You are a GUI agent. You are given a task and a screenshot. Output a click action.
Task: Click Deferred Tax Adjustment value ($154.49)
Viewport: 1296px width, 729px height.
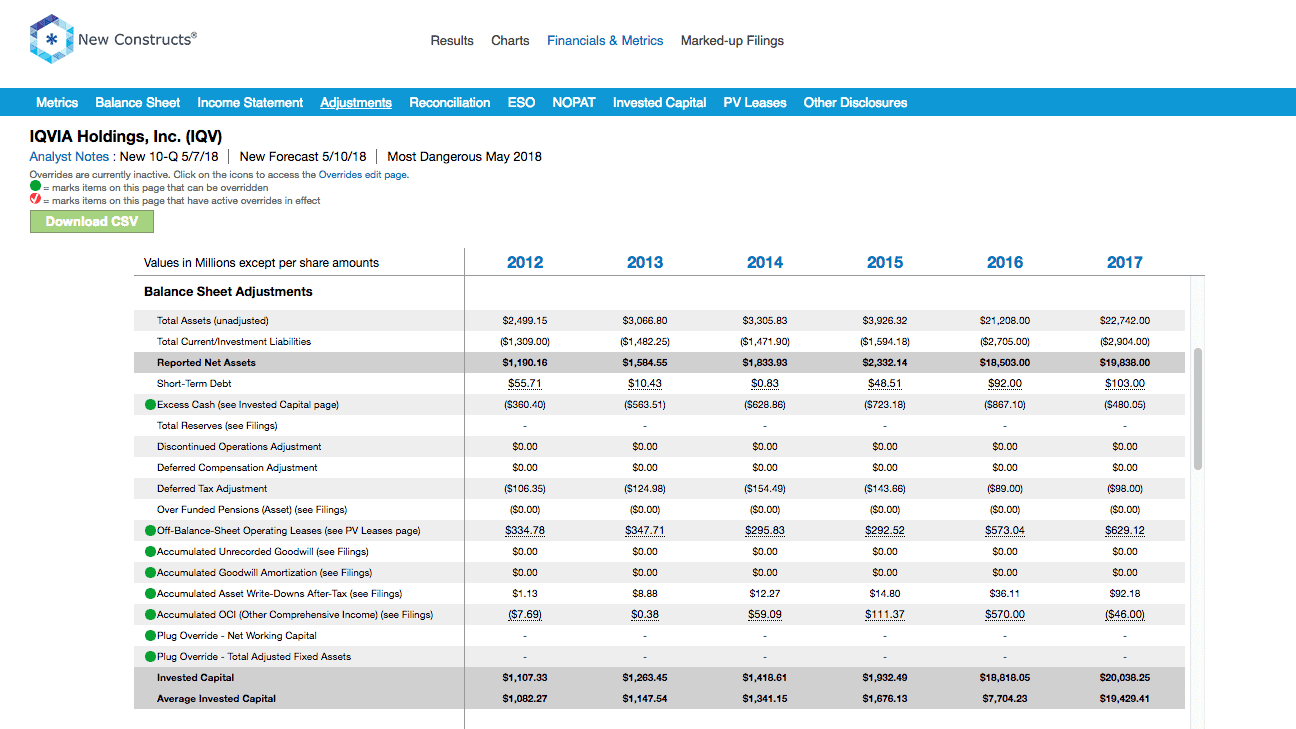pyautogui.click(x=765, y=489)
